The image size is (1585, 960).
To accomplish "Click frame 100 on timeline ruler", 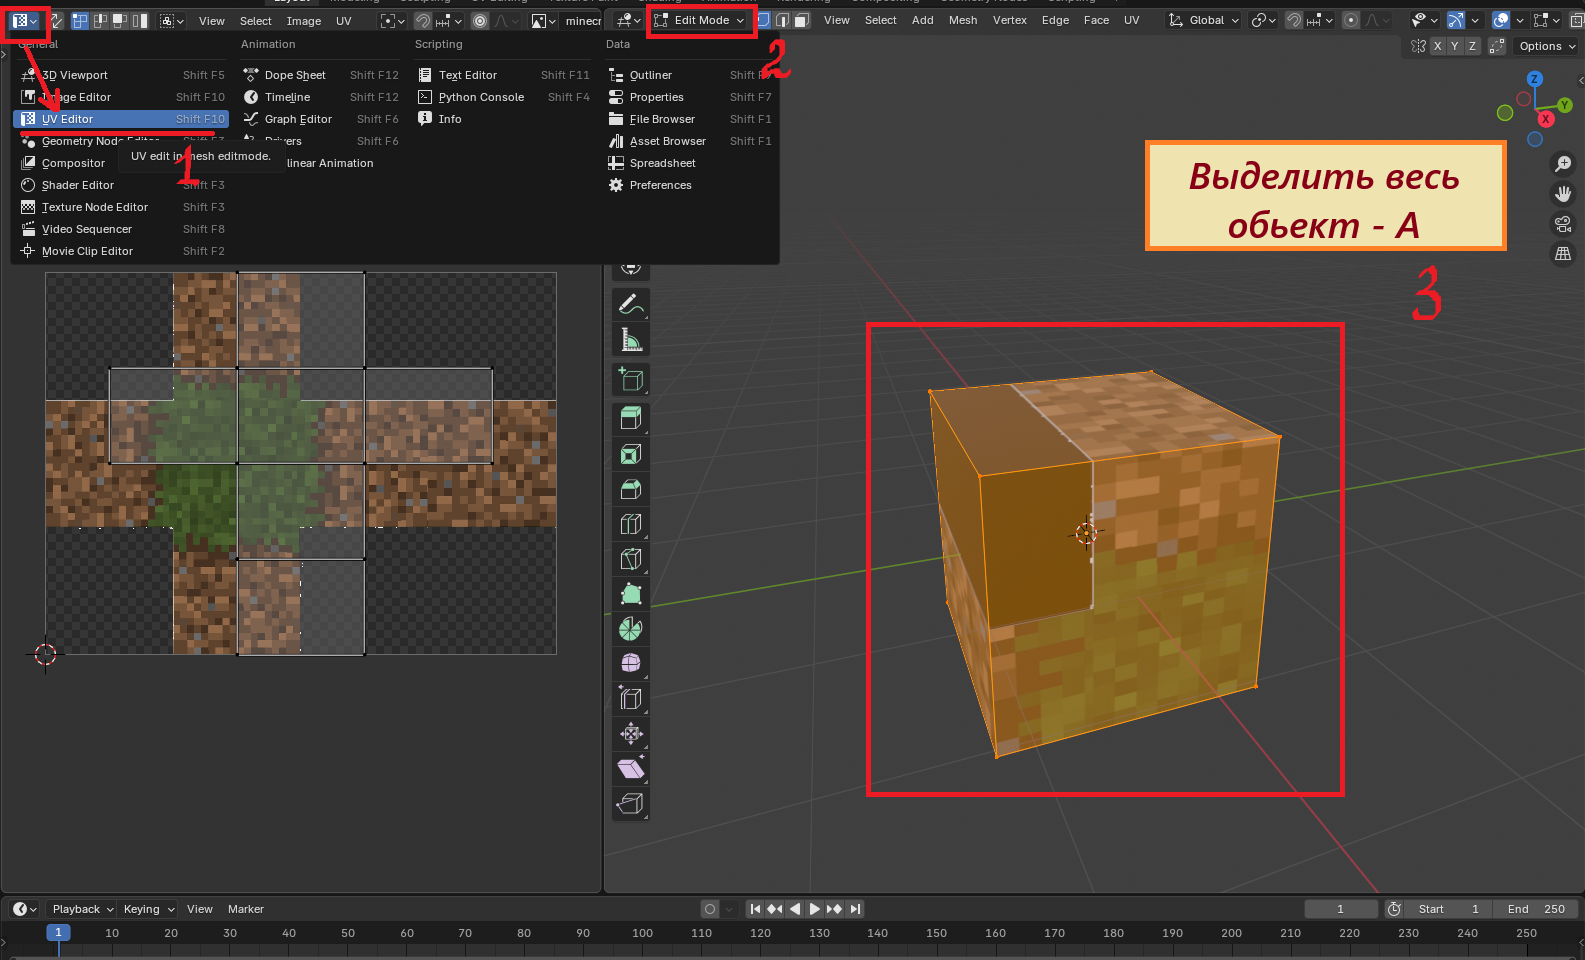I will pos(642,933).
